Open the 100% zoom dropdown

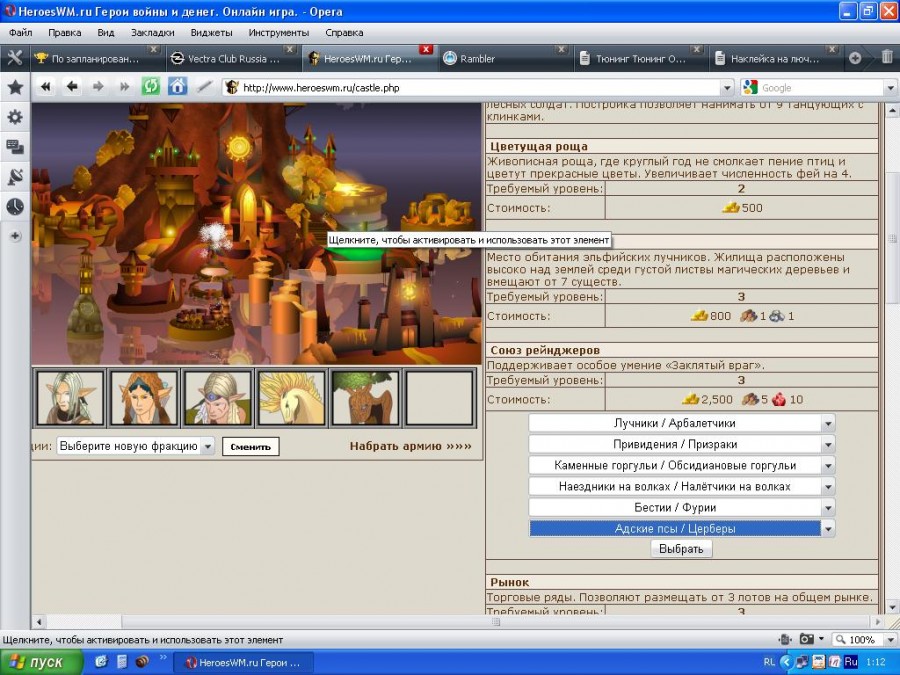coord(891,639)
